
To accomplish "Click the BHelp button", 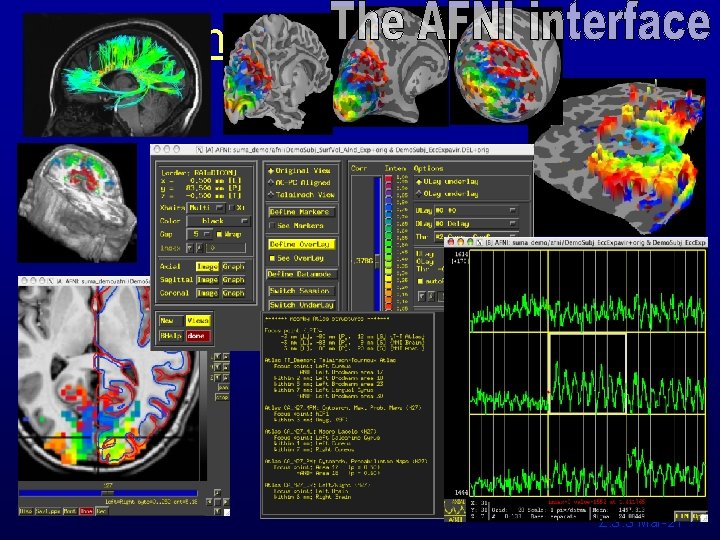I will (170, 336).
